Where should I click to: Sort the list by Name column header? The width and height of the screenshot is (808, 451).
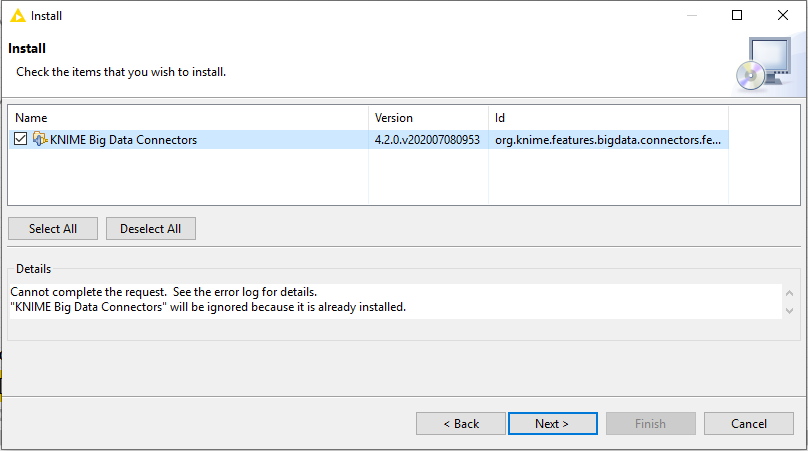pyautogui.click(x=188, y=118)
